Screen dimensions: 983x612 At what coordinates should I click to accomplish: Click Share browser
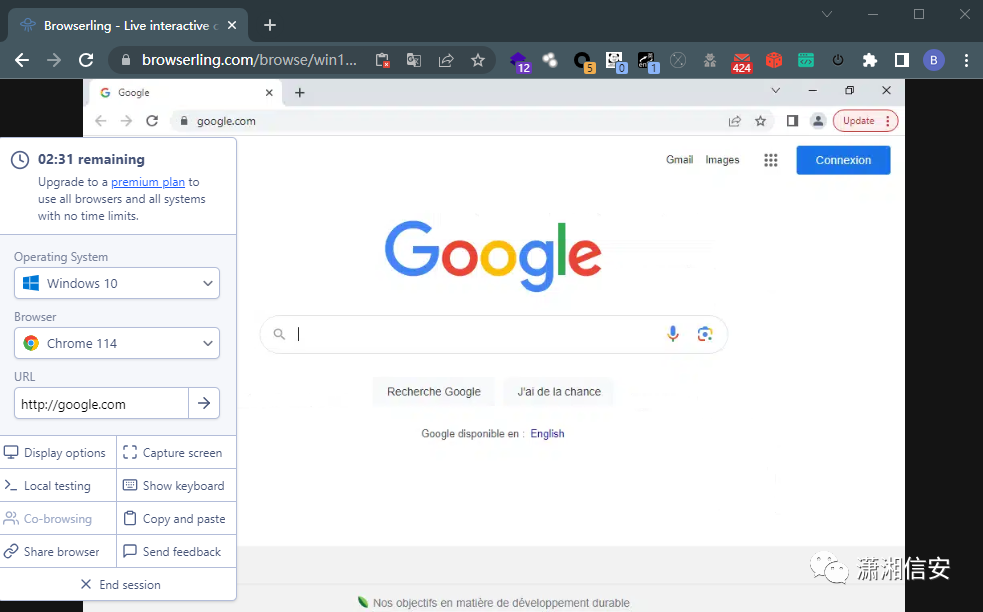(58, 552)
